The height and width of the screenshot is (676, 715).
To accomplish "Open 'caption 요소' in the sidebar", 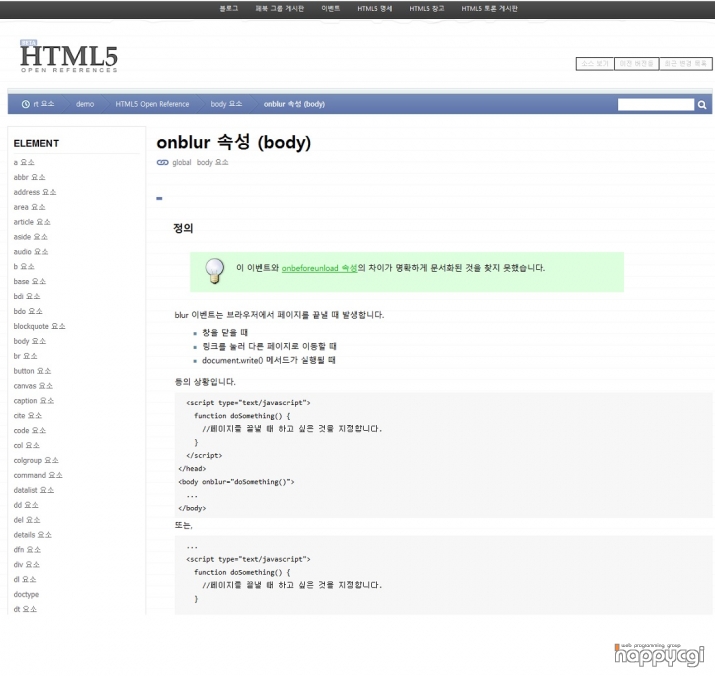I will (34, 400).
